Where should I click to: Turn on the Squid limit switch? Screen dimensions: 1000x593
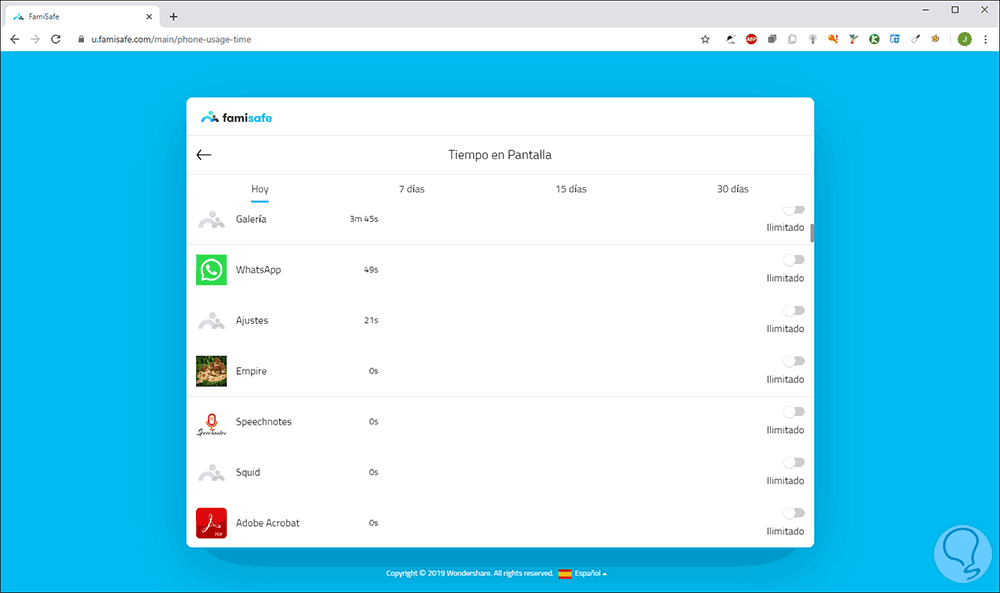794,462
